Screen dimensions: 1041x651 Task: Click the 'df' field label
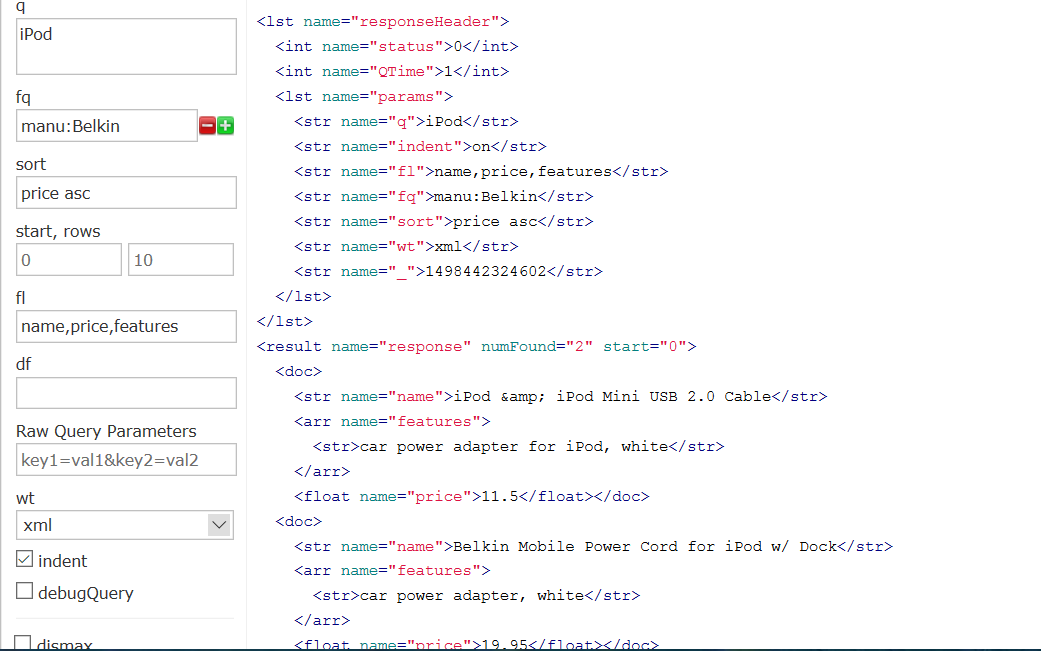(x=23, y=364)
